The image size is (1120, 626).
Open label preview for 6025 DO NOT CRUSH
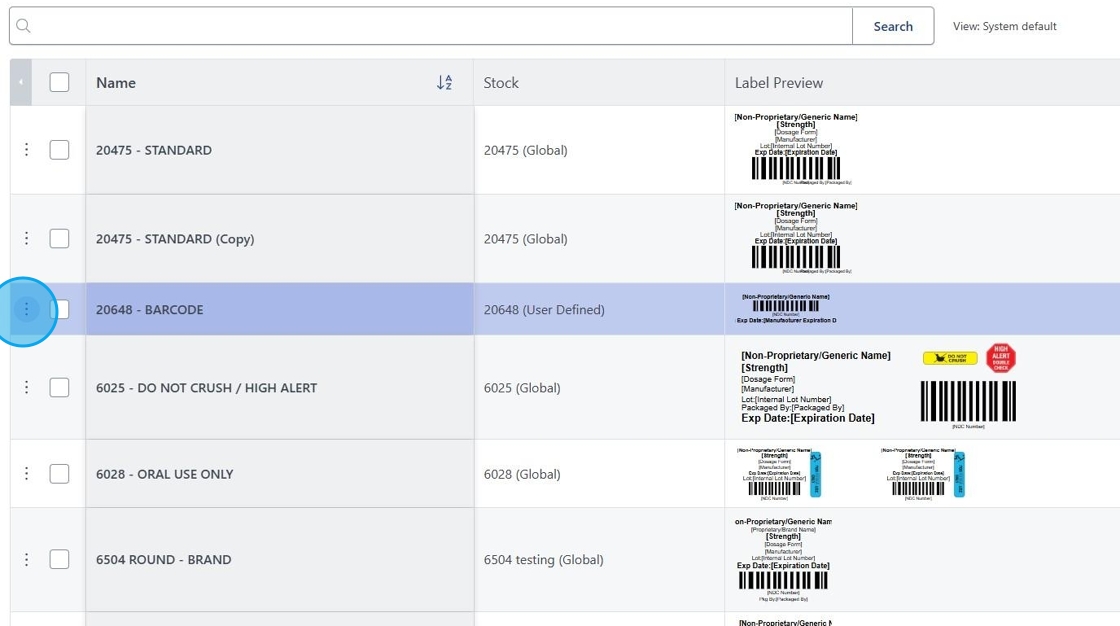click(x=878, y=387)
